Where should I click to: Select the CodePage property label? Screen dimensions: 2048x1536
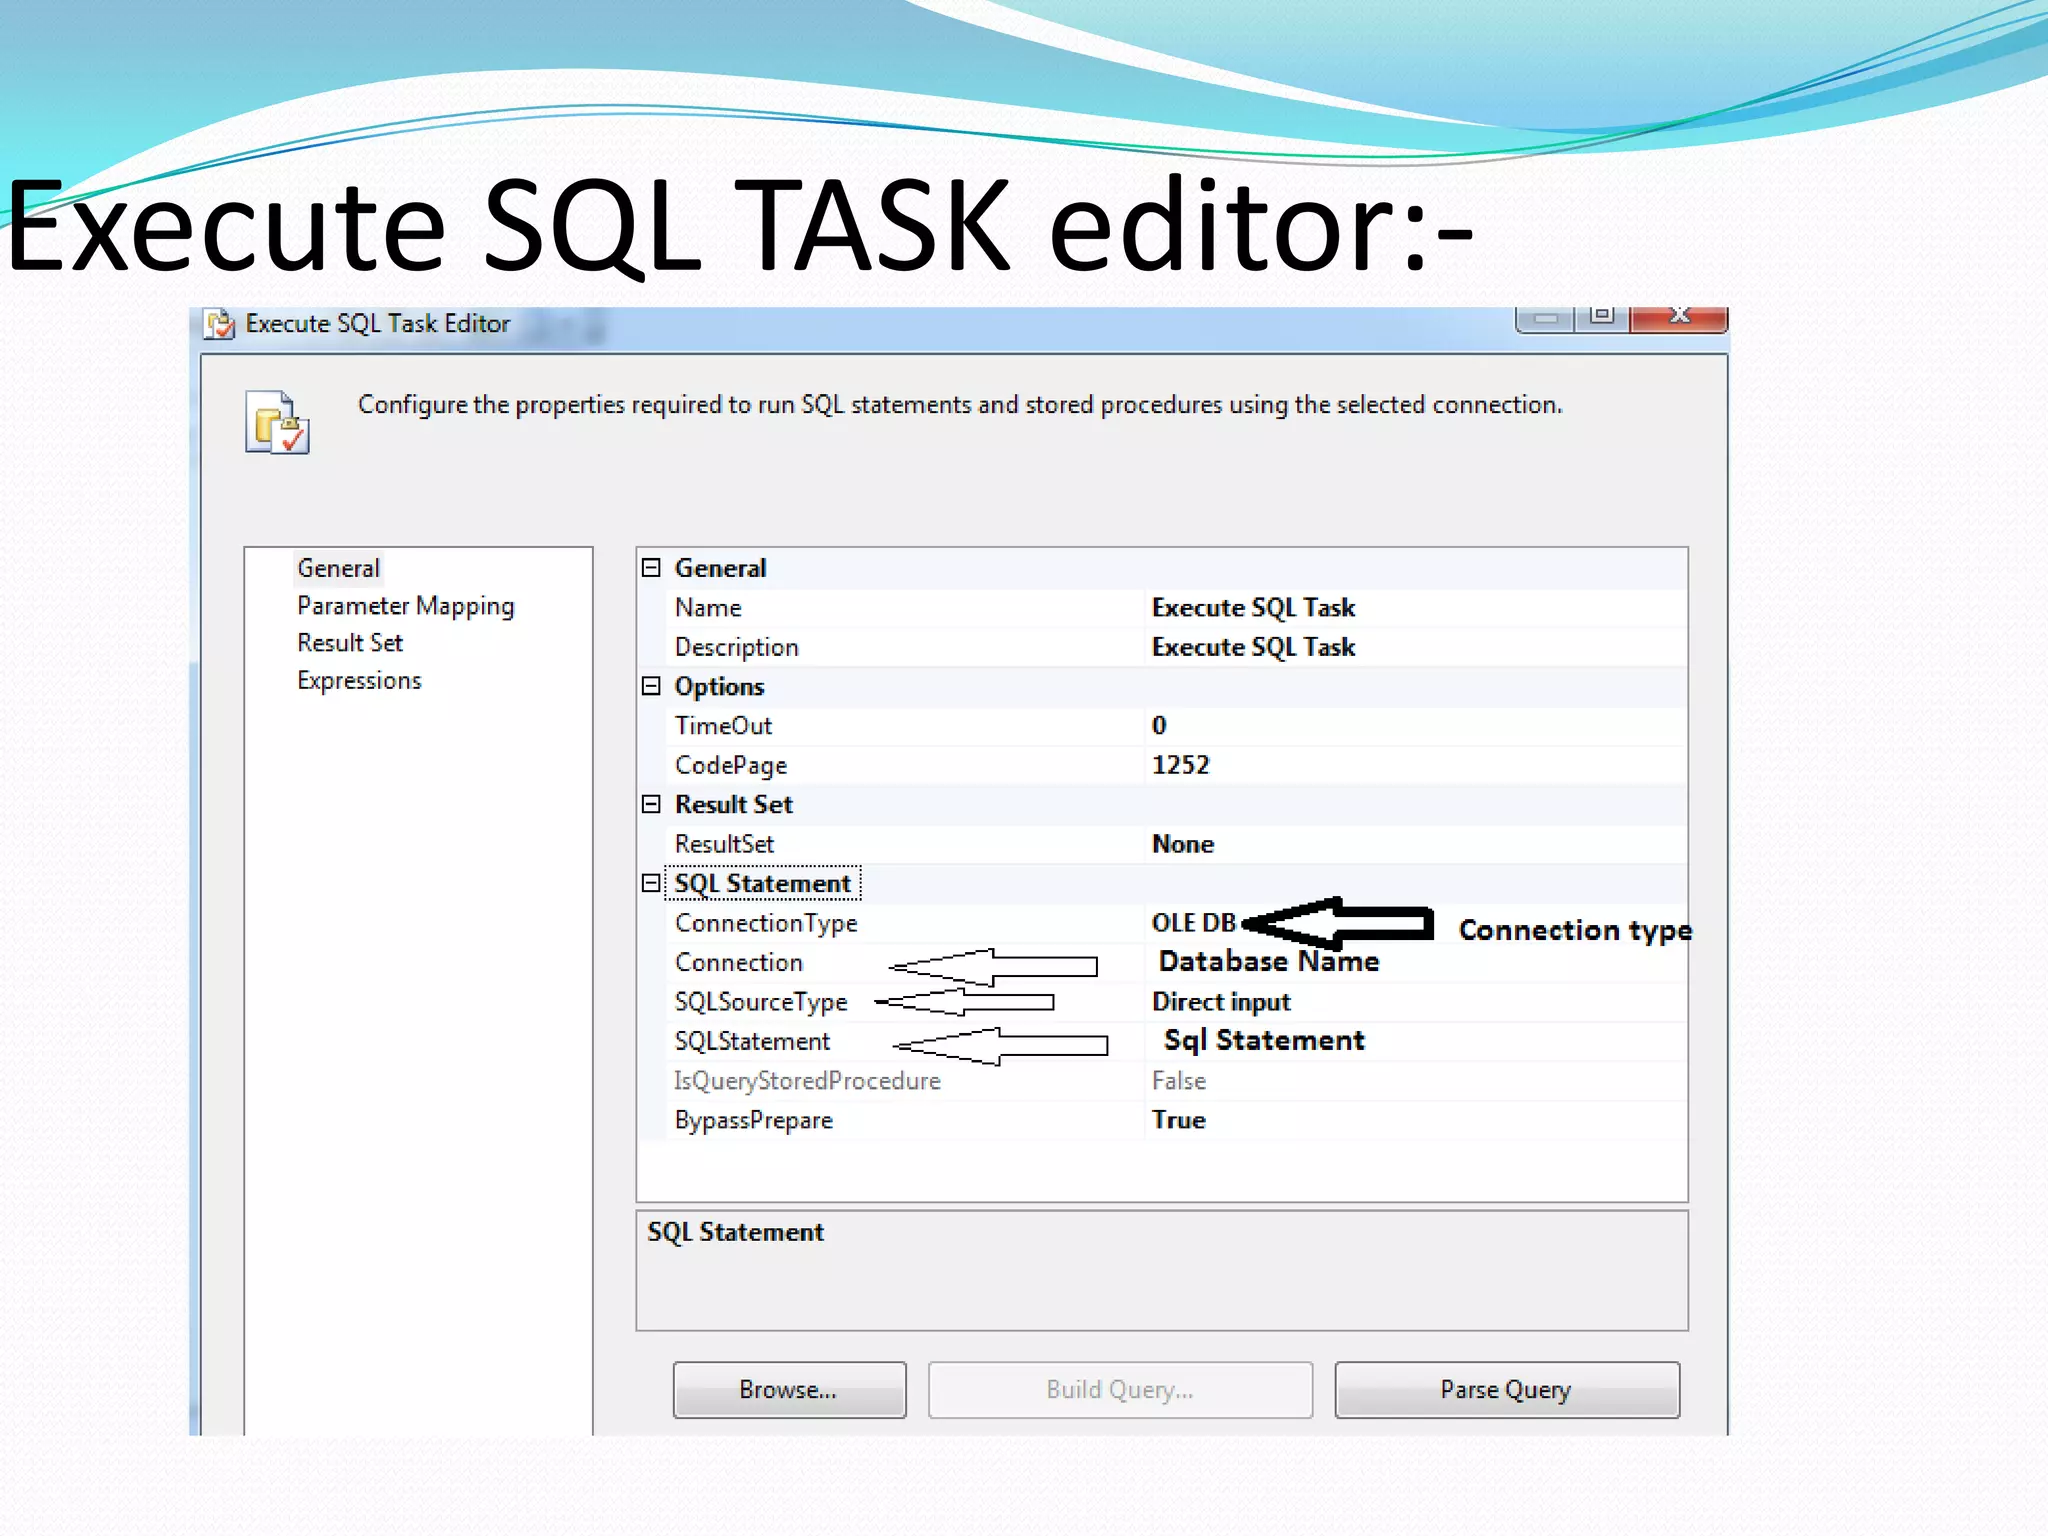click(731, 765)
